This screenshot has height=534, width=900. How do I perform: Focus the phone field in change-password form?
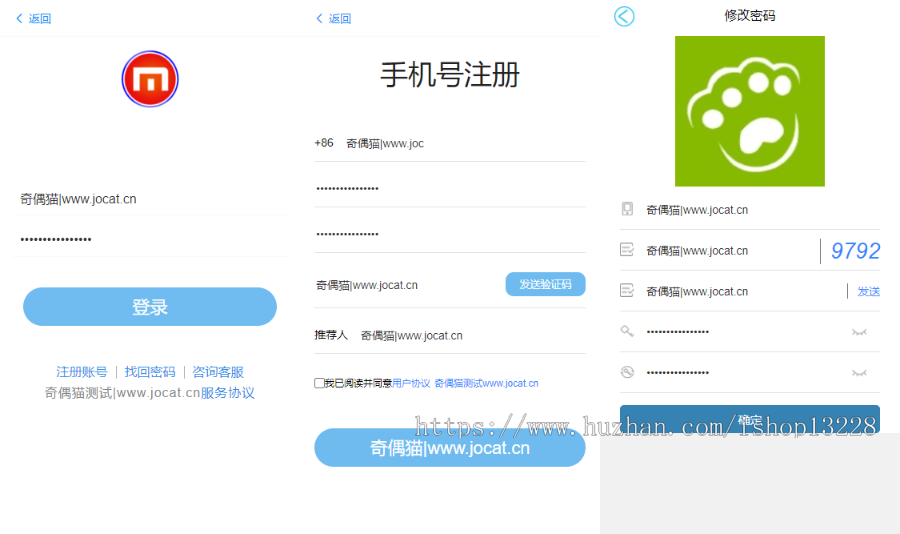(x=762, y=210)
